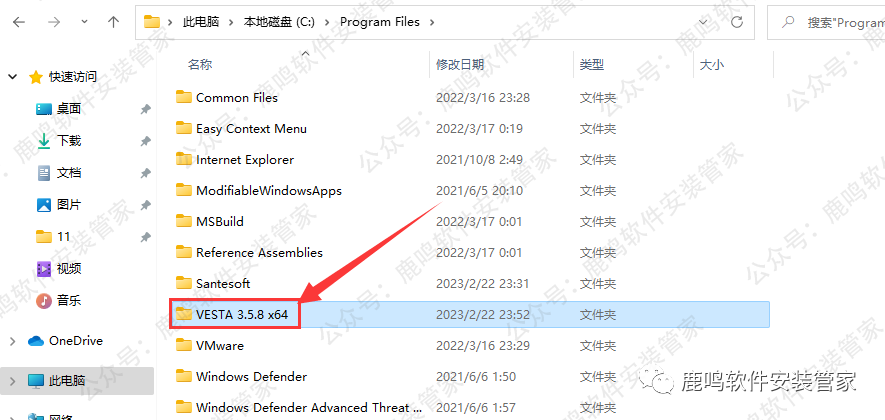Go back with the left arrow button

19,22
